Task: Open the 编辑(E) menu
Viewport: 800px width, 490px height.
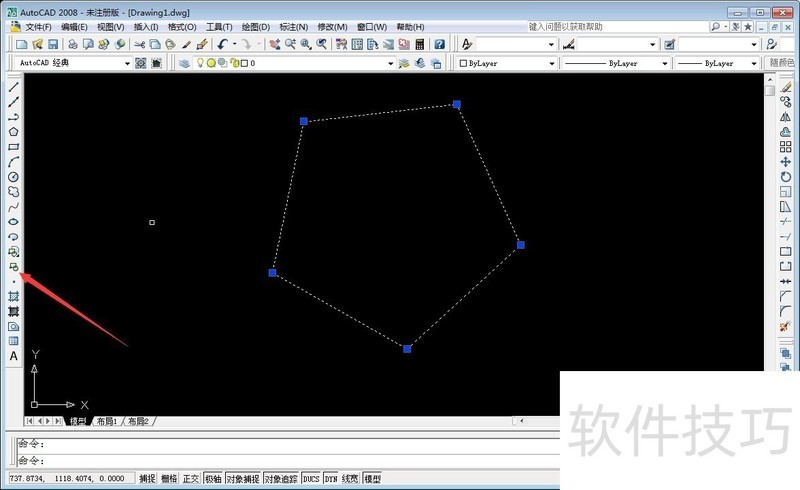Action: coord(74,27)
